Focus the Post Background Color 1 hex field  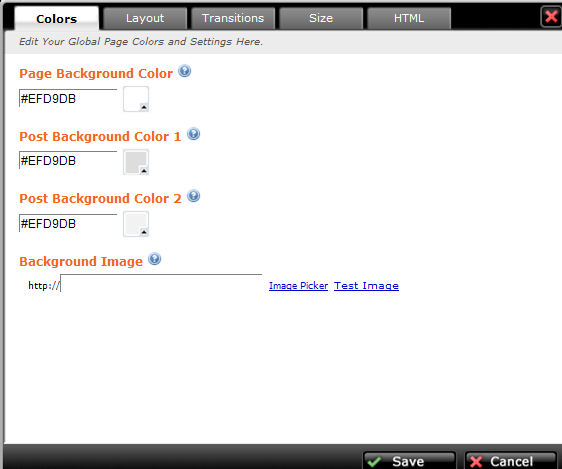click(x=68, y=161)
